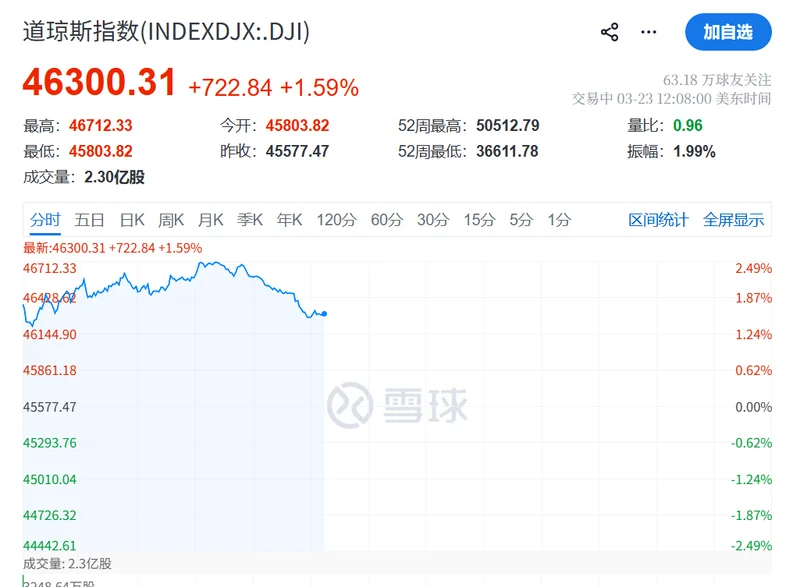The image size is (800, 587).
Task: Select the 月K chart tab
Action: point(210,220)
